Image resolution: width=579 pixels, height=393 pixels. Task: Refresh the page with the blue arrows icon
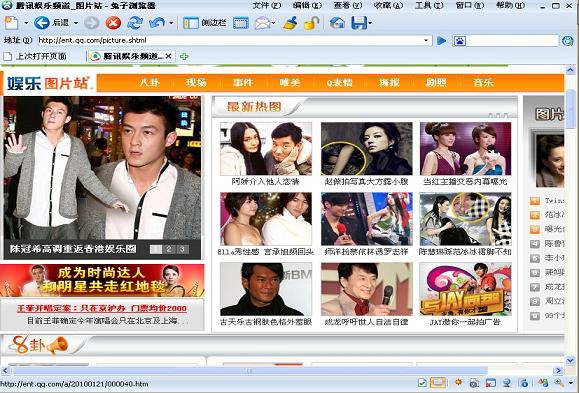[x=135, y=23]
